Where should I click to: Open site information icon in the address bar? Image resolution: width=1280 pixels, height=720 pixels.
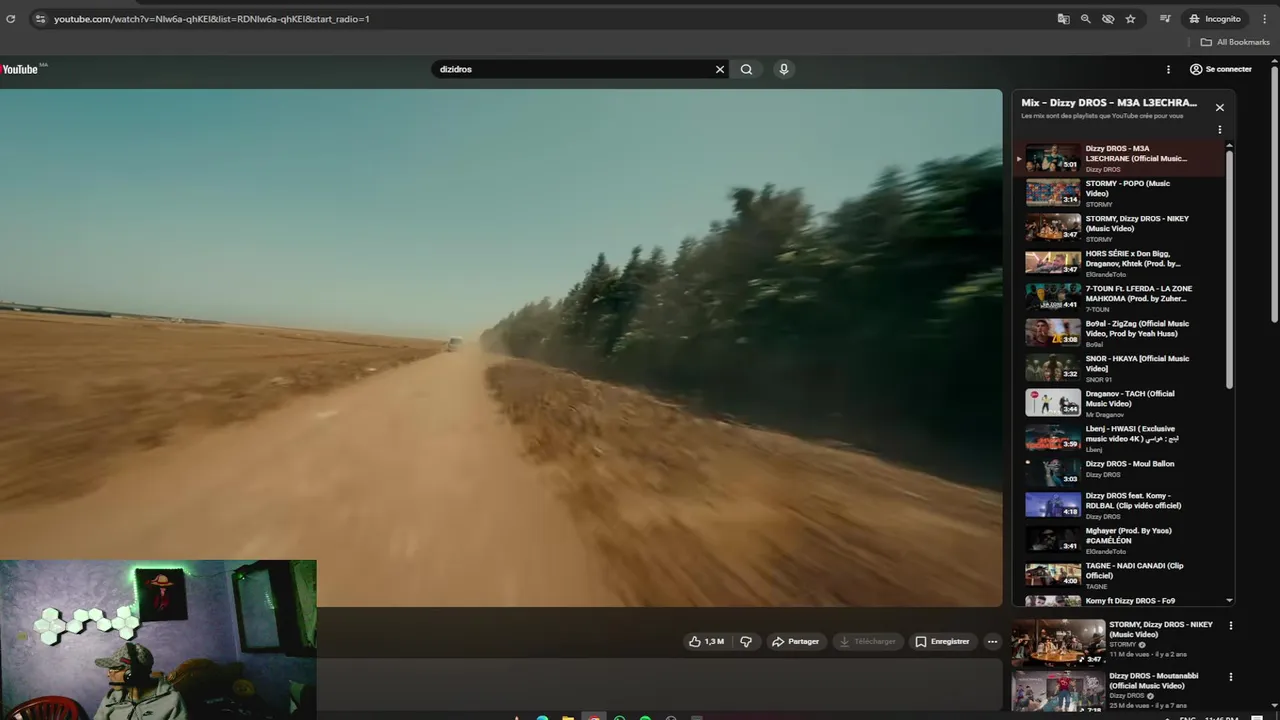pos(39,19)
